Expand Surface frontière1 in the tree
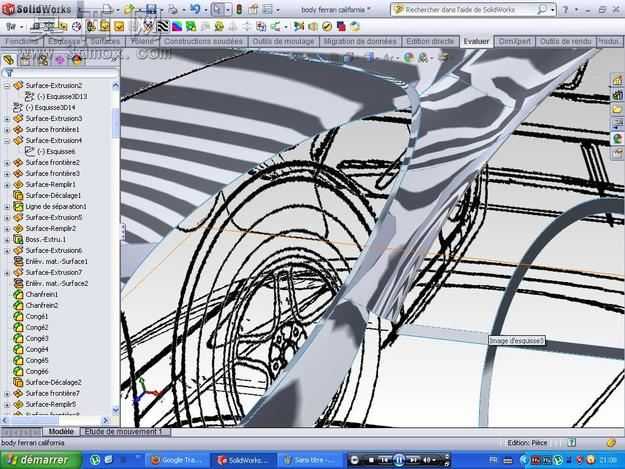625x469 pixels. [x=6, y=130]
